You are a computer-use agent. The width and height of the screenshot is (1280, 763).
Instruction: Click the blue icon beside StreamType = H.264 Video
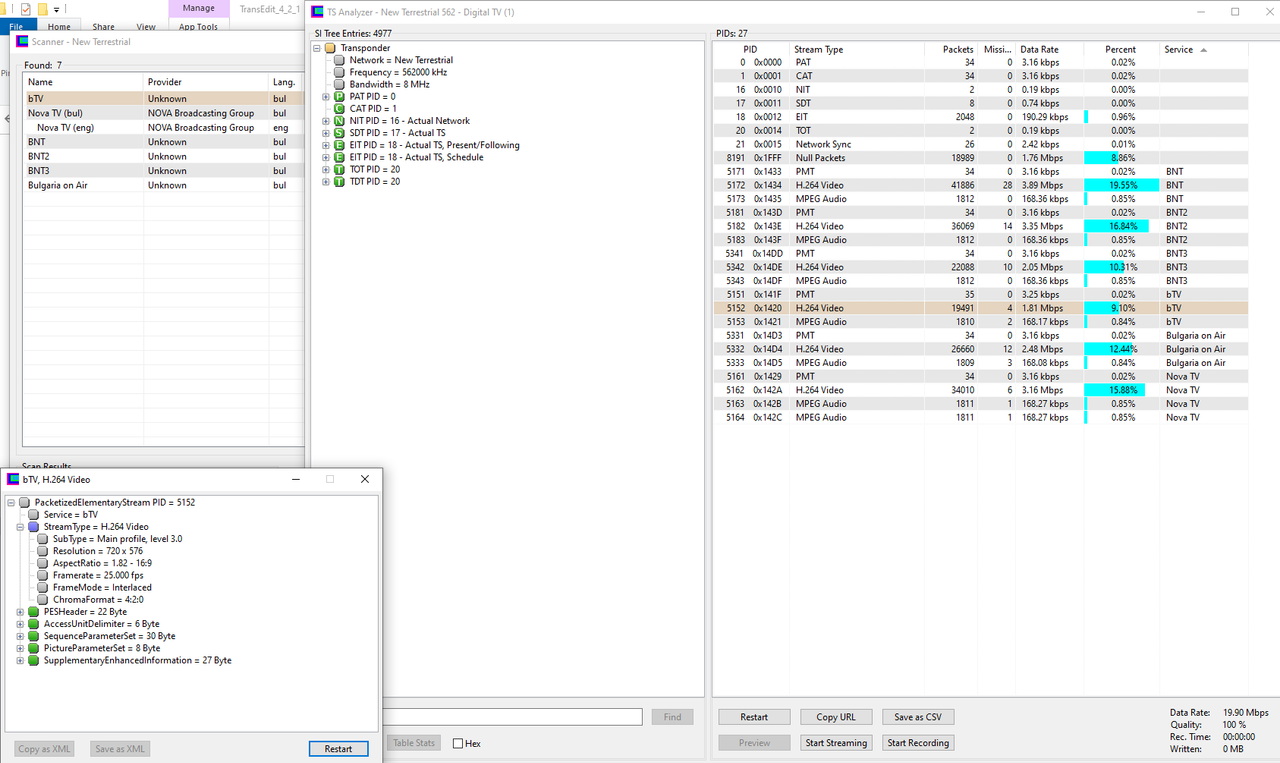tap(34, 526)
